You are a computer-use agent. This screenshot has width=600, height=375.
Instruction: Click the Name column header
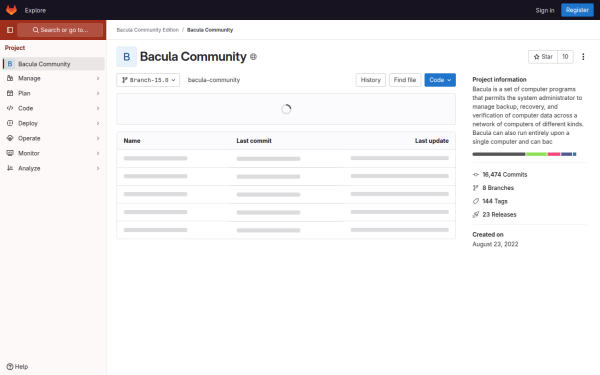click(x=132, y=141)
